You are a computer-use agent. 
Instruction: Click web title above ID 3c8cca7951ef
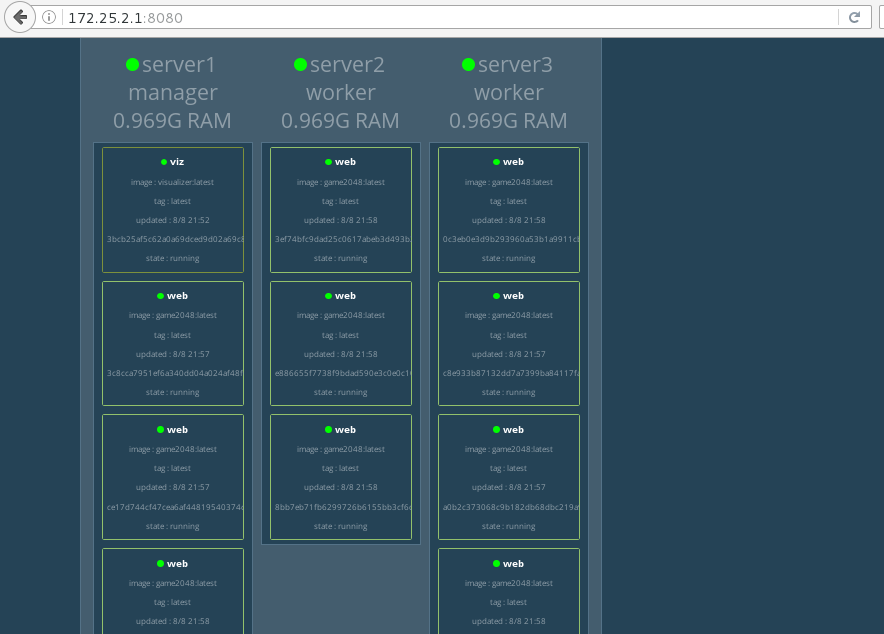(x=177, y=296)
